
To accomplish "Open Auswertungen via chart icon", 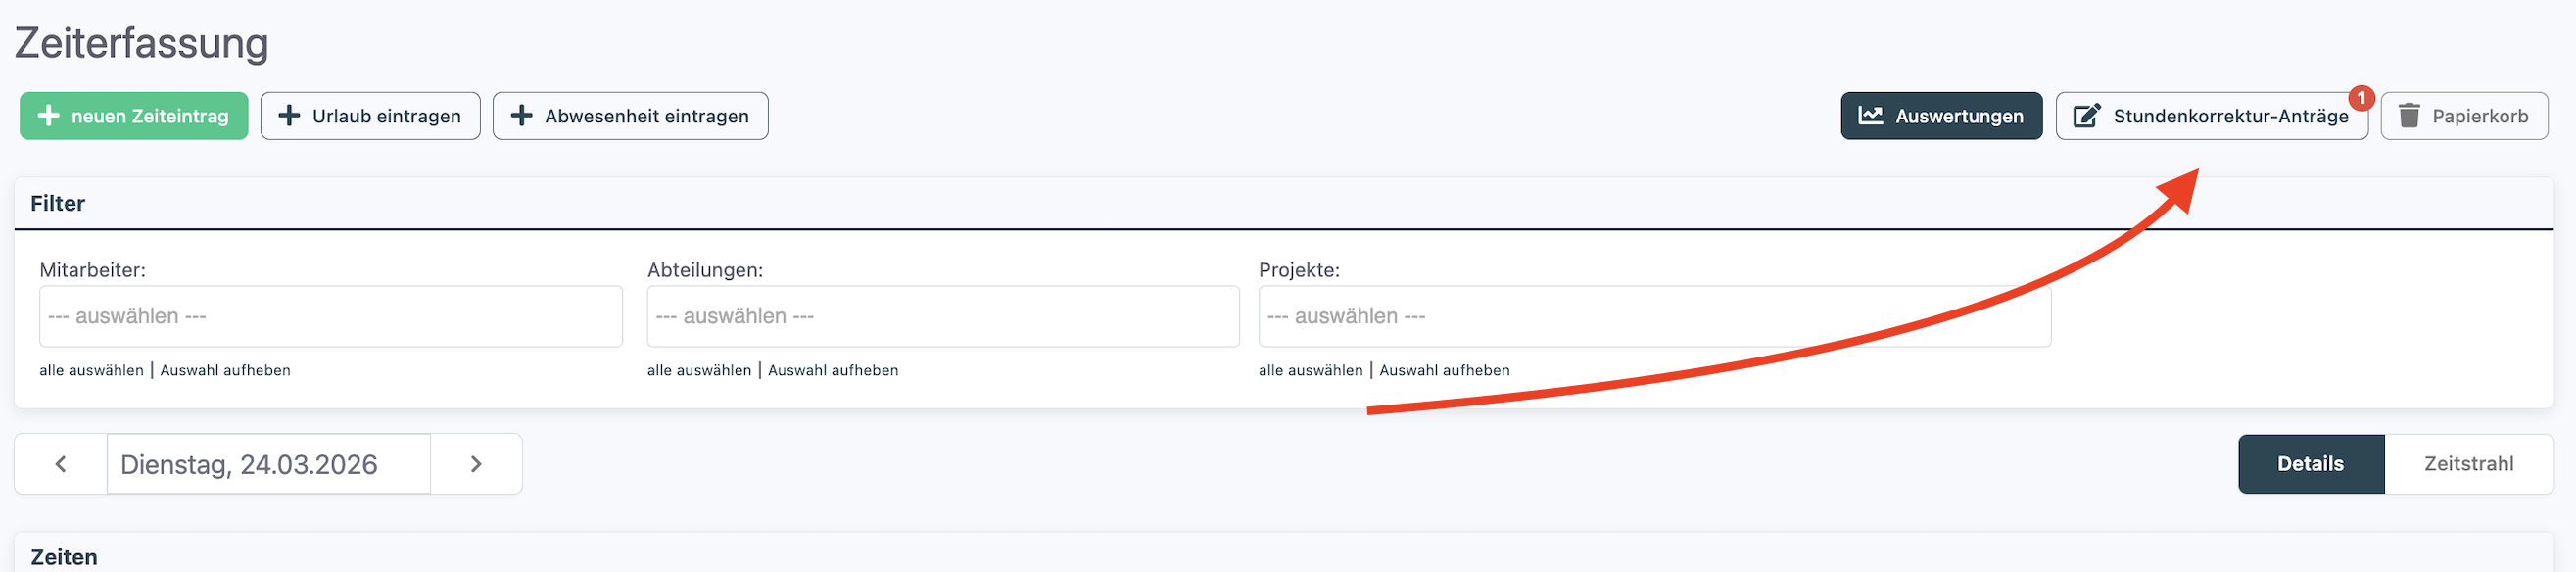I will 1870,116.
